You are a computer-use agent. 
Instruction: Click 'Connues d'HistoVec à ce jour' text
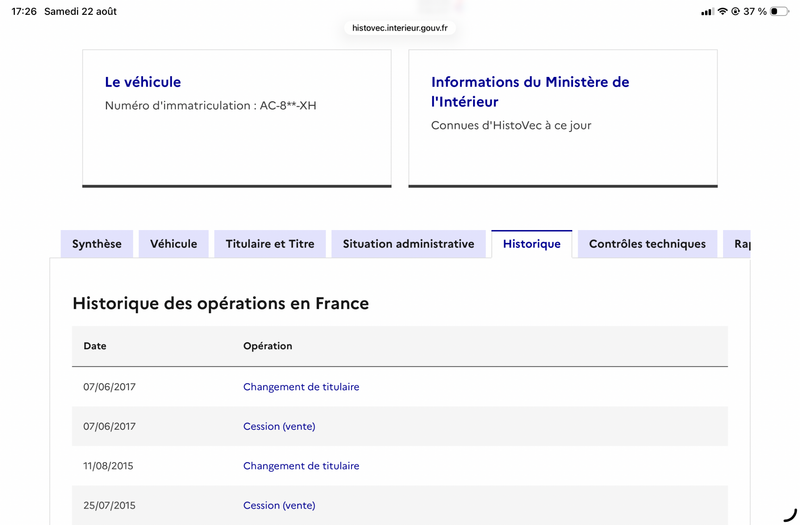[x=511, y=126]
